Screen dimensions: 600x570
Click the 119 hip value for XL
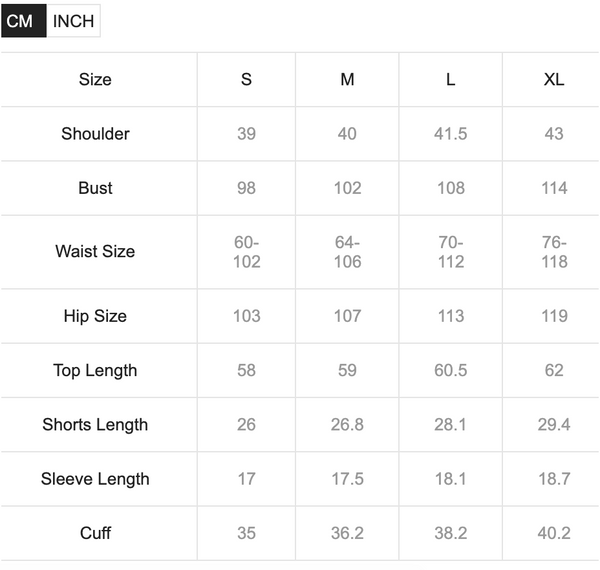(554, 316)
